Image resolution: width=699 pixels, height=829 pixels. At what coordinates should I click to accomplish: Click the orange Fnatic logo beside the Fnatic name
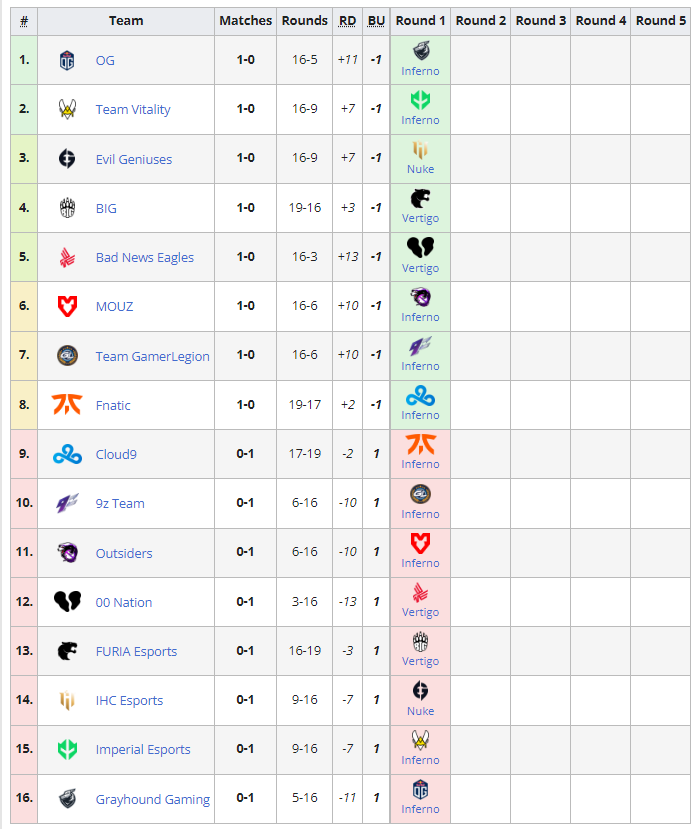63,405
